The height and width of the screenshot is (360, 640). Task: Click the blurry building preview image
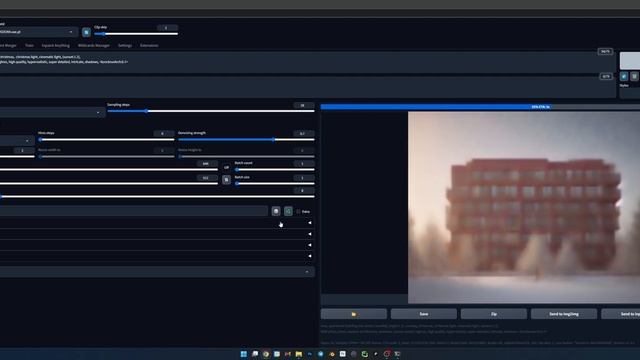click(524, 207)
